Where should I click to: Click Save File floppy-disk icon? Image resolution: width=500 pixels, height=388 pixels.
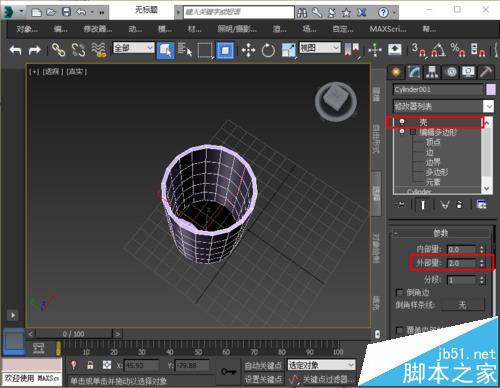[67, 12]
